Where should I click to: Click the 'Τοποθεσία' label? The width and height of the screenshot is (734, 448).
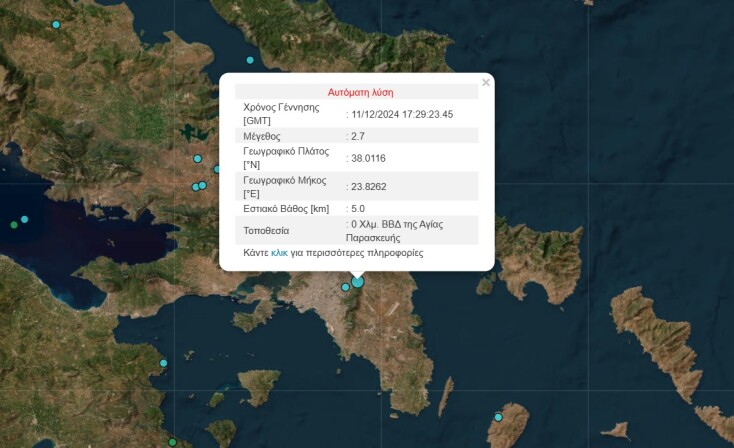pos(266,231)
